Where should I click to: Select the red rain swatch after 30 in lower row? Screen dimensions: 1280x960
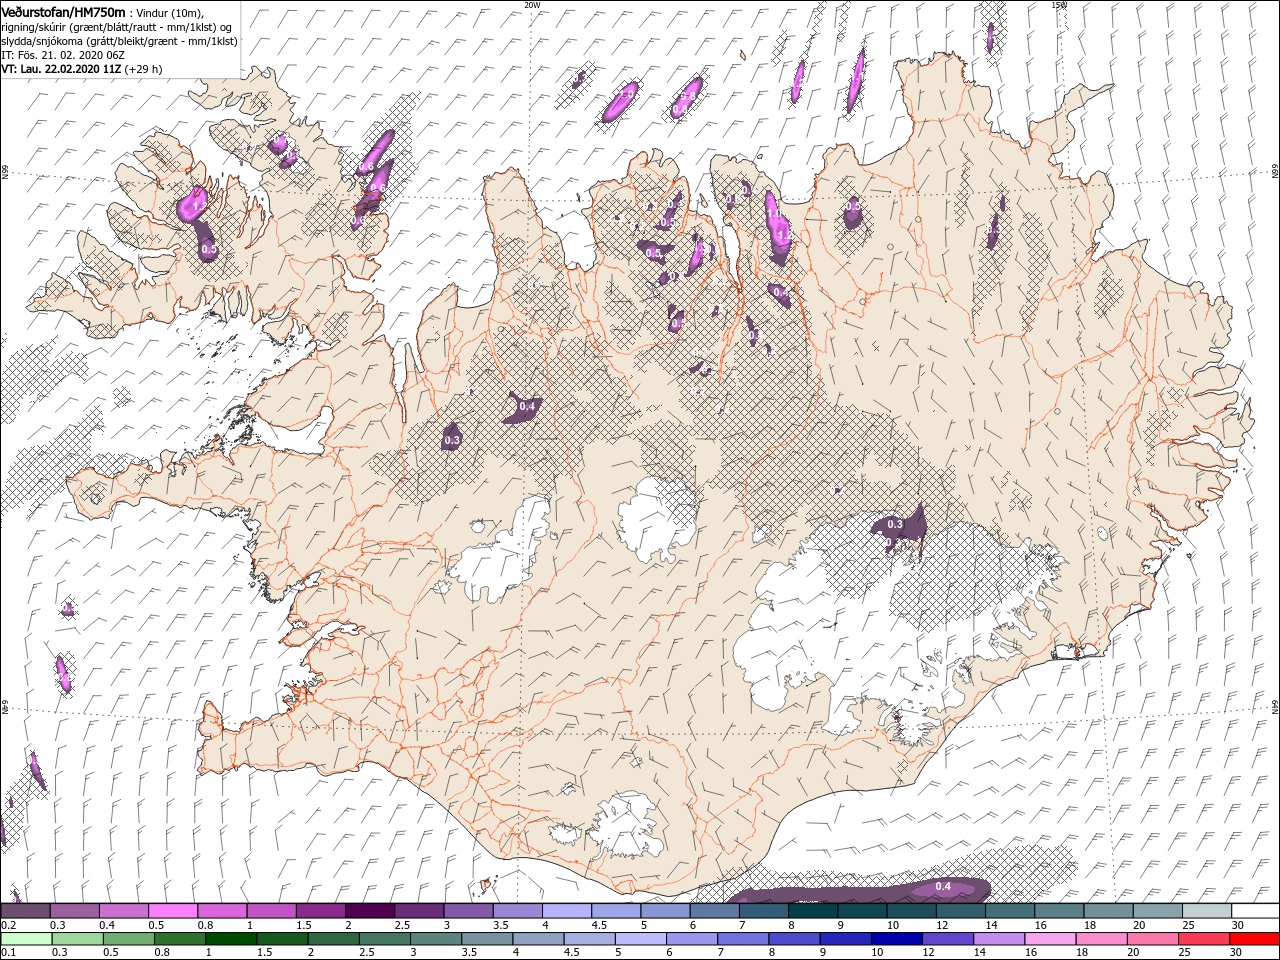pyautogui.click(x=1253, y=939)
